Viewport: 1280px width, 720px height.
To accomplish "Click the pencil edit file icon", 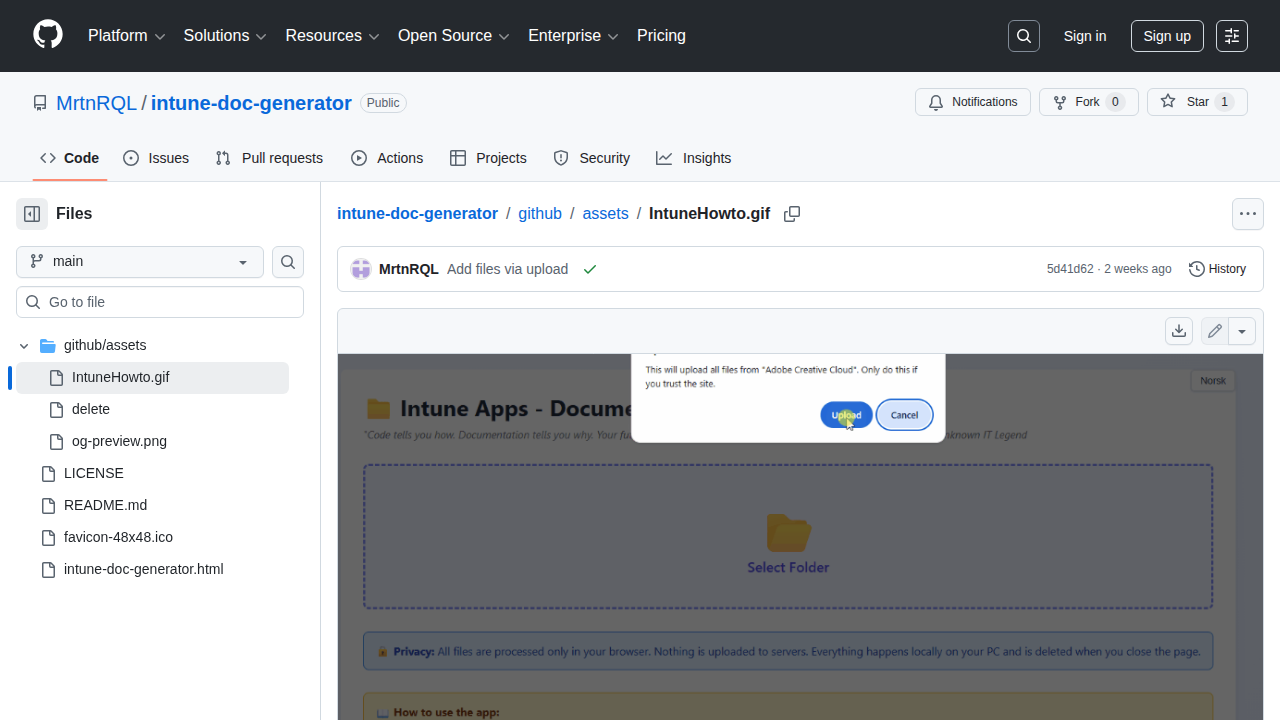I will (1215, 331).
